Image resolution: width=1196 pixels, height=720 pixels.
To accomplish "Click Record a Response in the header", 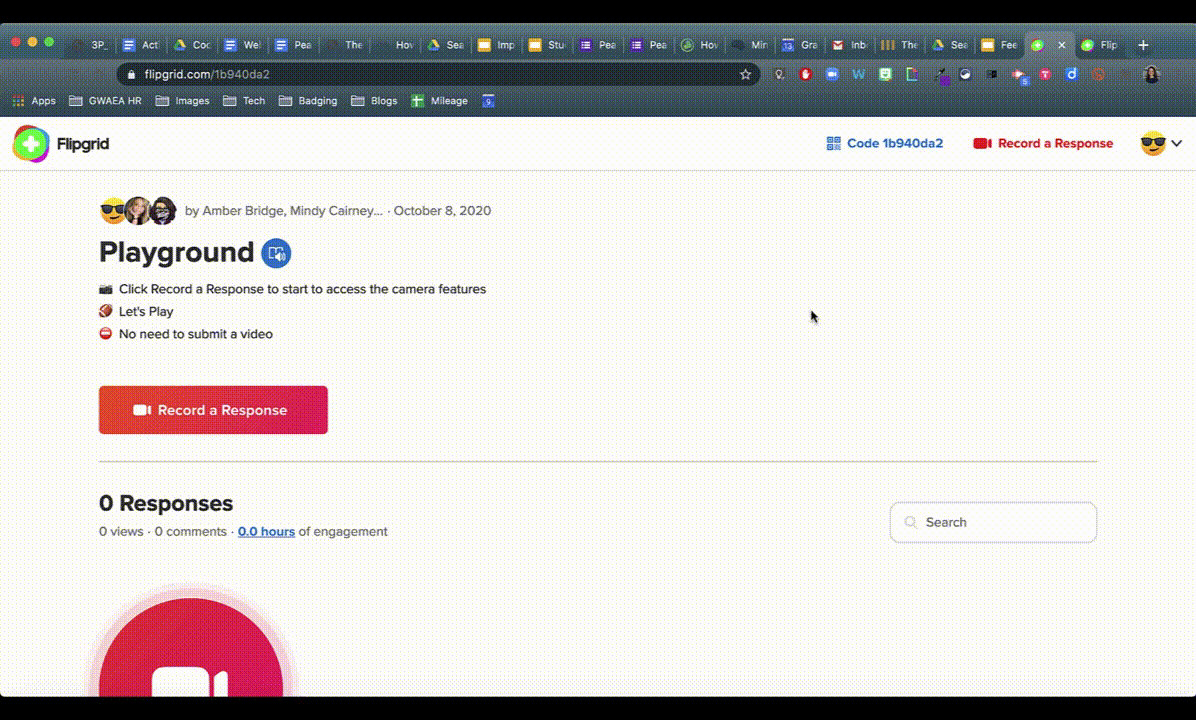I will click(x=1043, y=143).
